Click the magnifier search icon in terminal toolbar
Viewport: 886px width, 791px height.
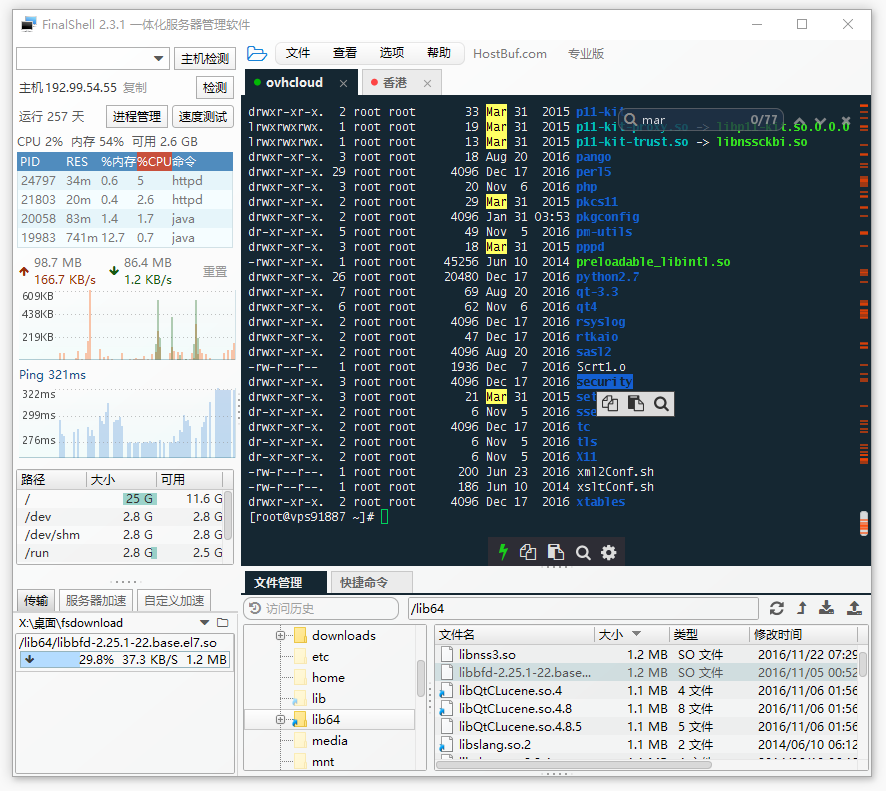[583, 552]
